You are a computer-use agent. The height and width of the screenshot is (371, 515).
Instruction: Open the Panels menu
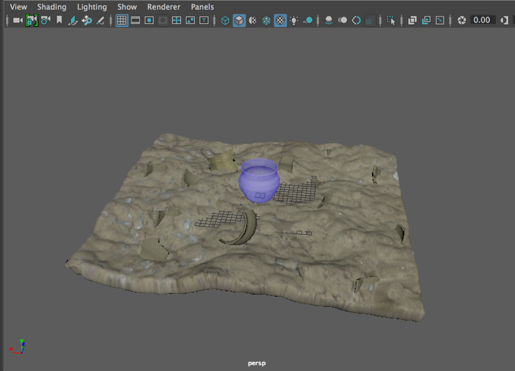click(202, 7)
